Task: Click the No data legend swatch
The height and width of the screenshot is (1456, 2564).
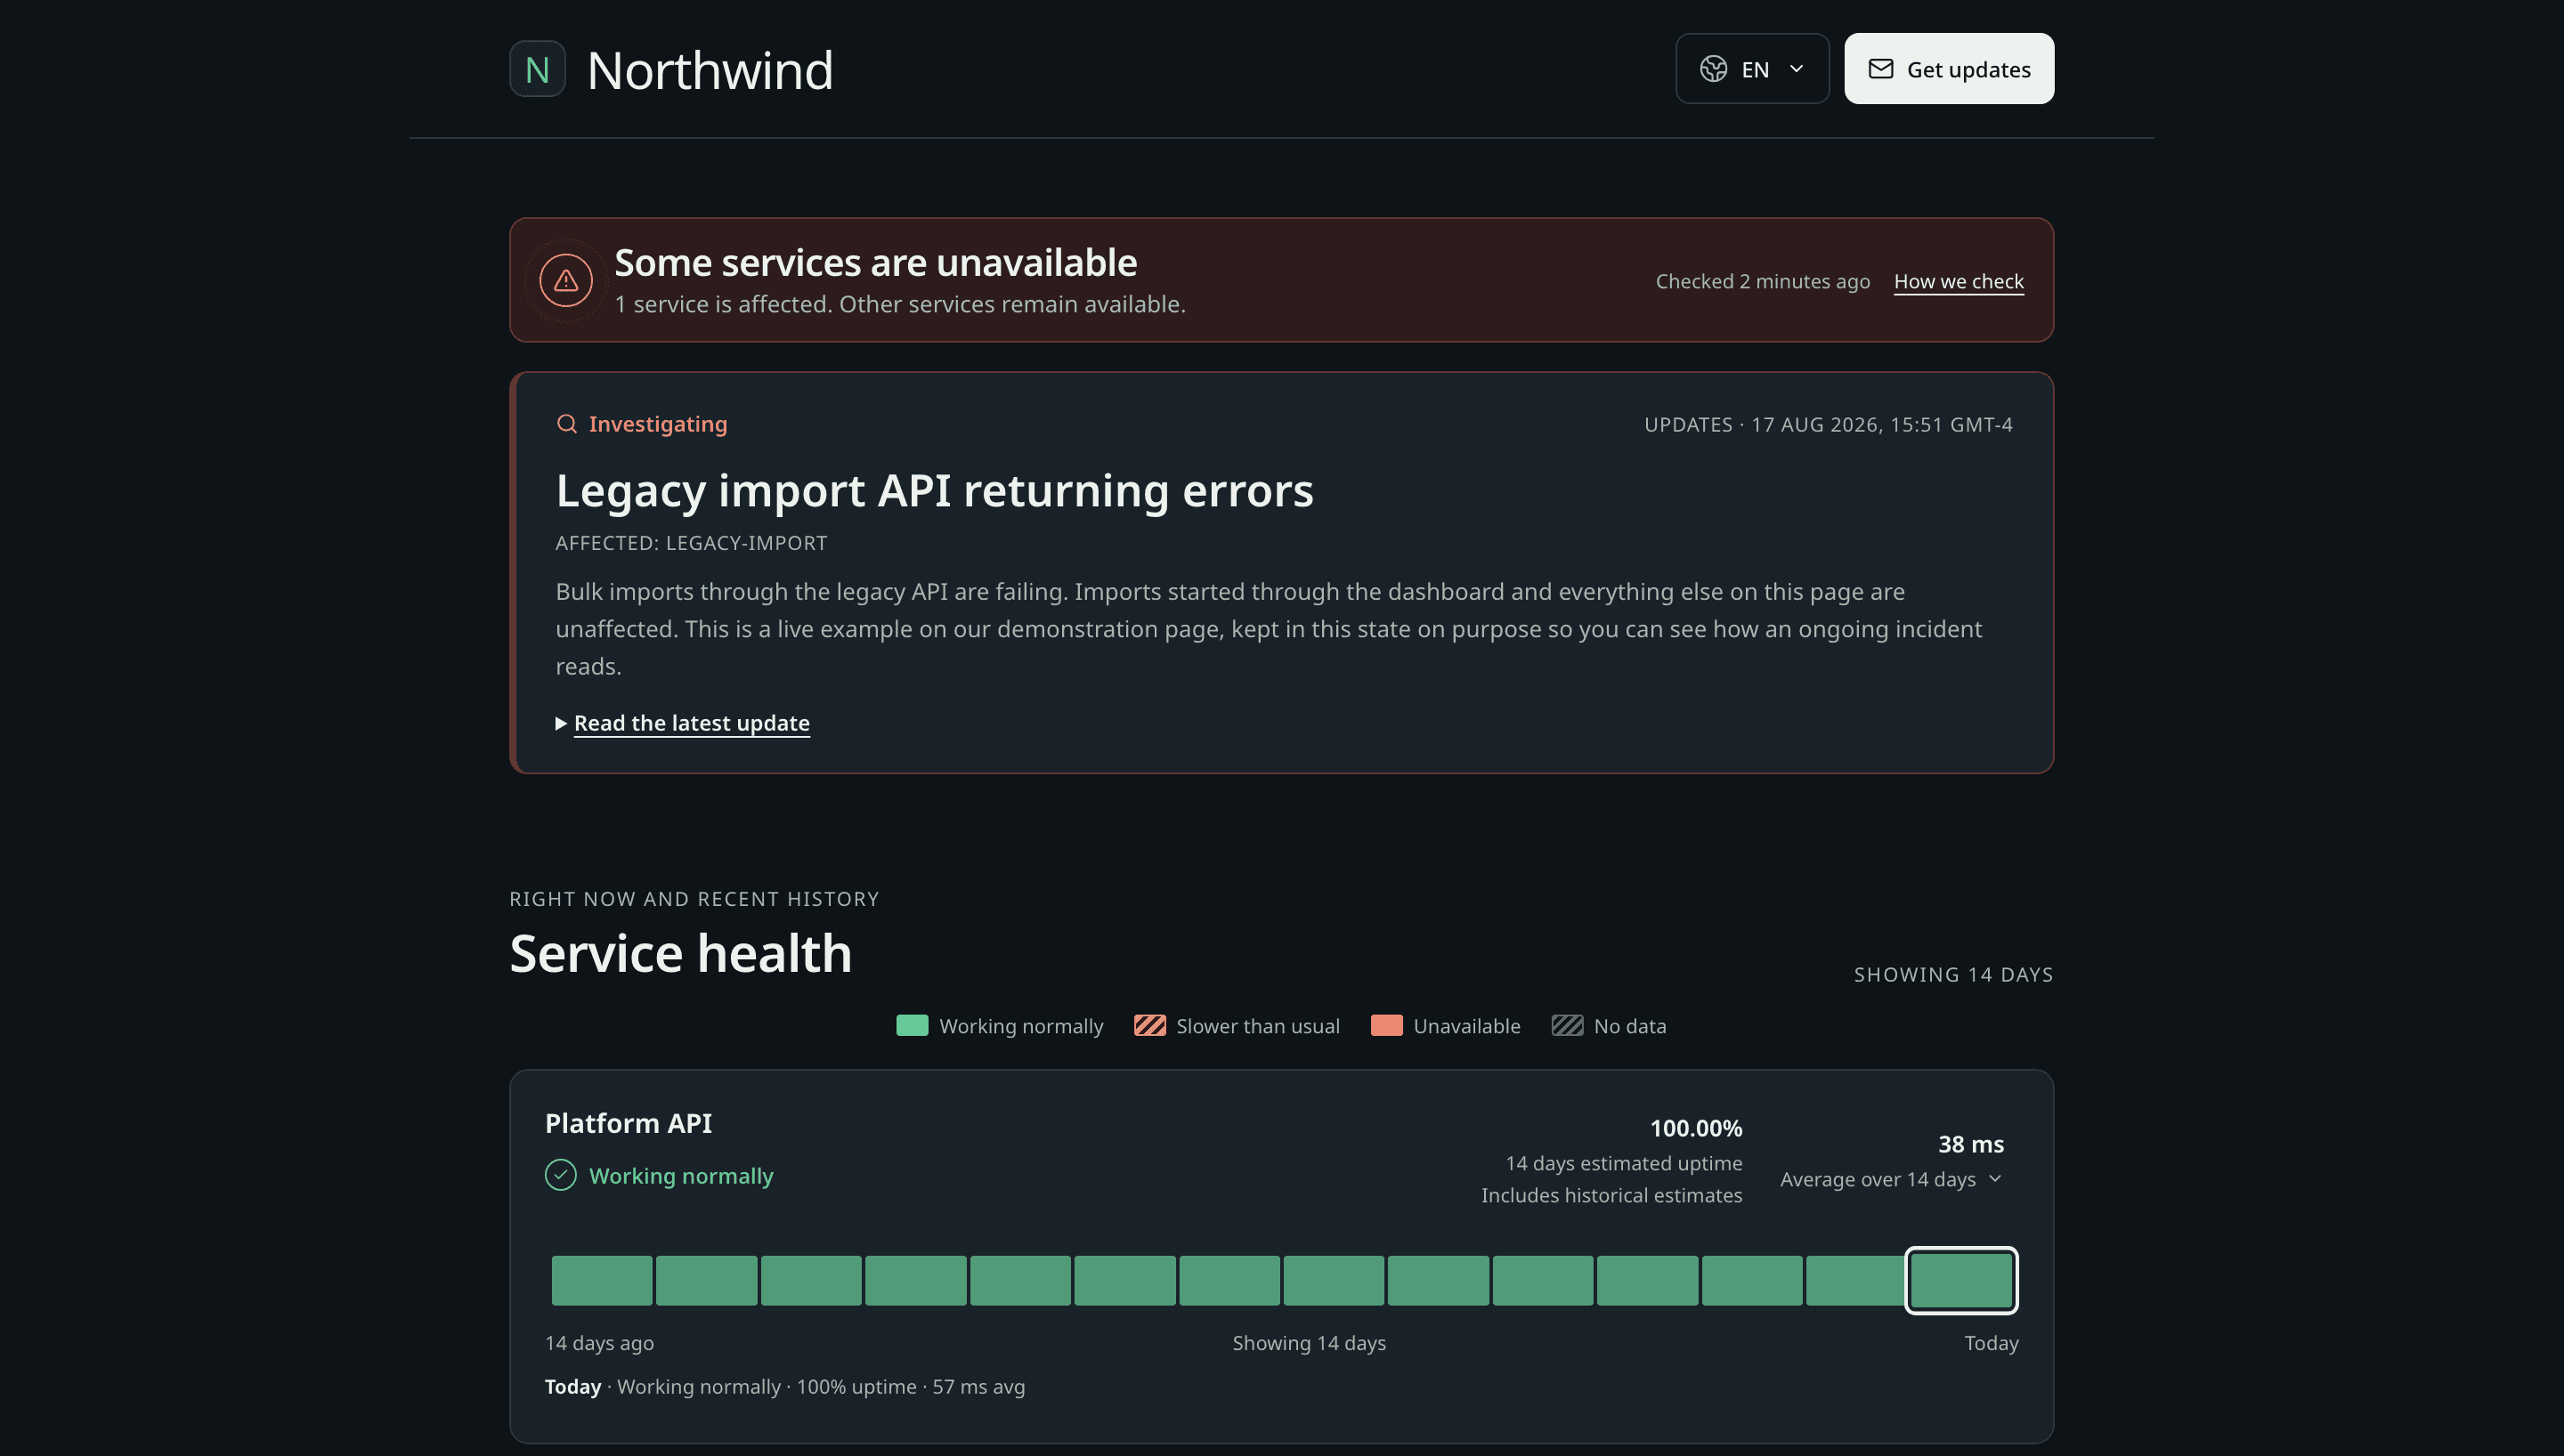Action: (x=1567, y=1025)
